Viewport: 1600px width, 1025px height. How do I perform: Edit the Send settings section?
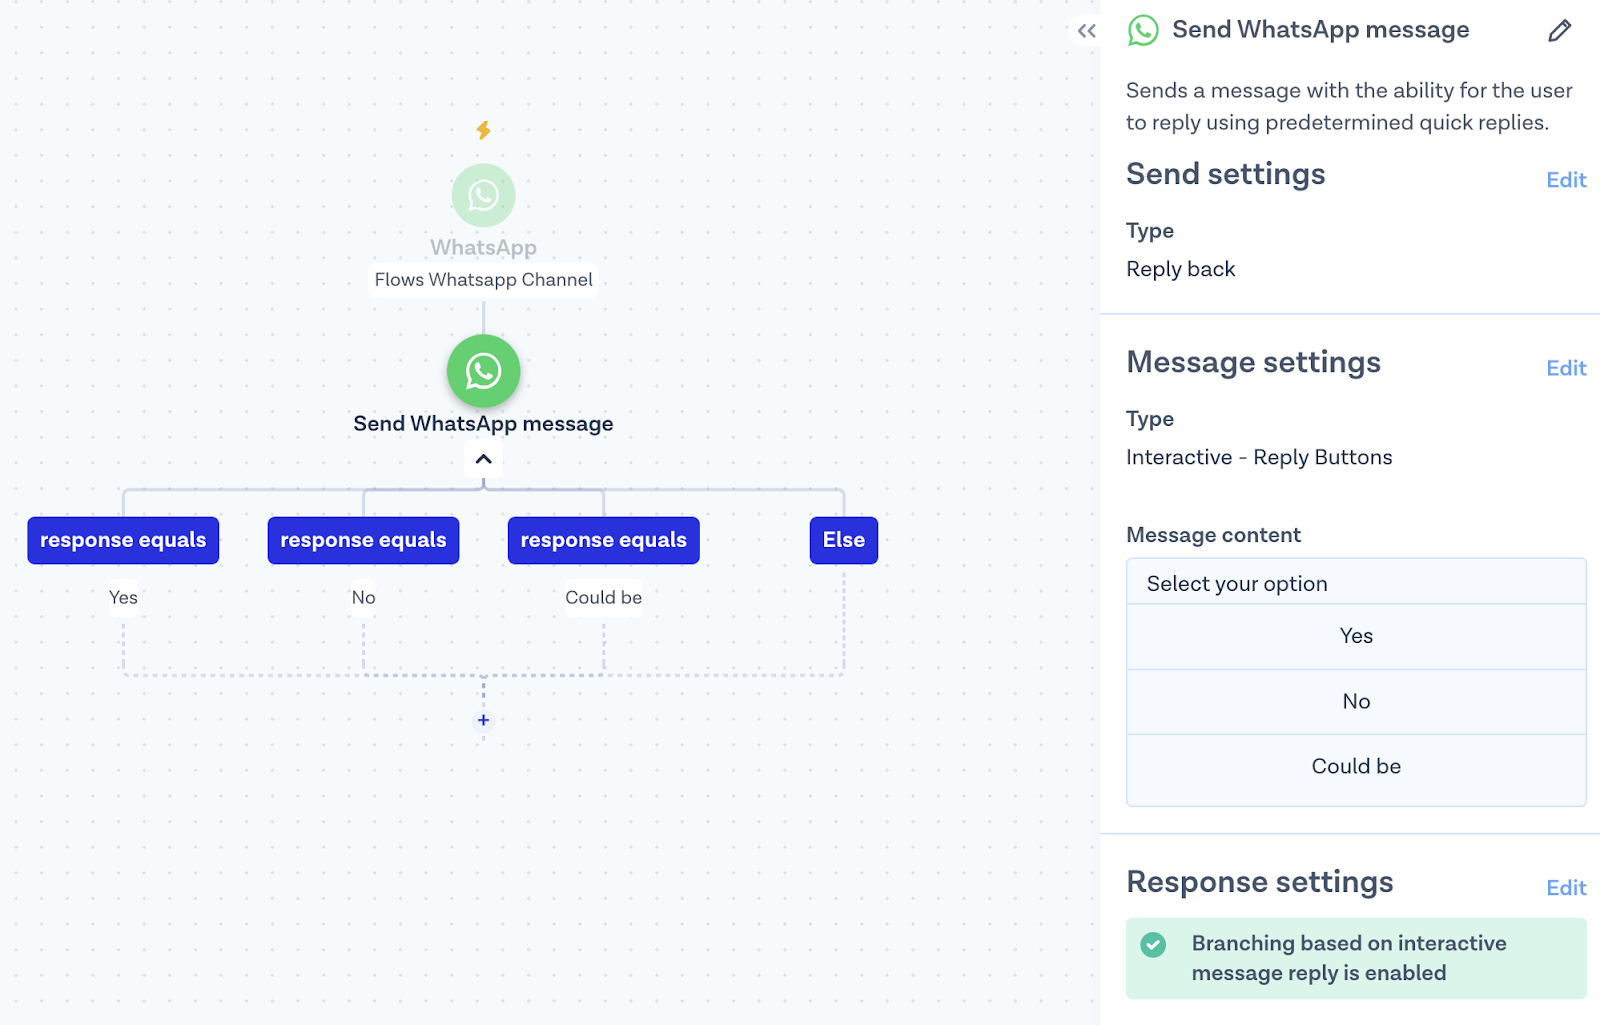1565,180
